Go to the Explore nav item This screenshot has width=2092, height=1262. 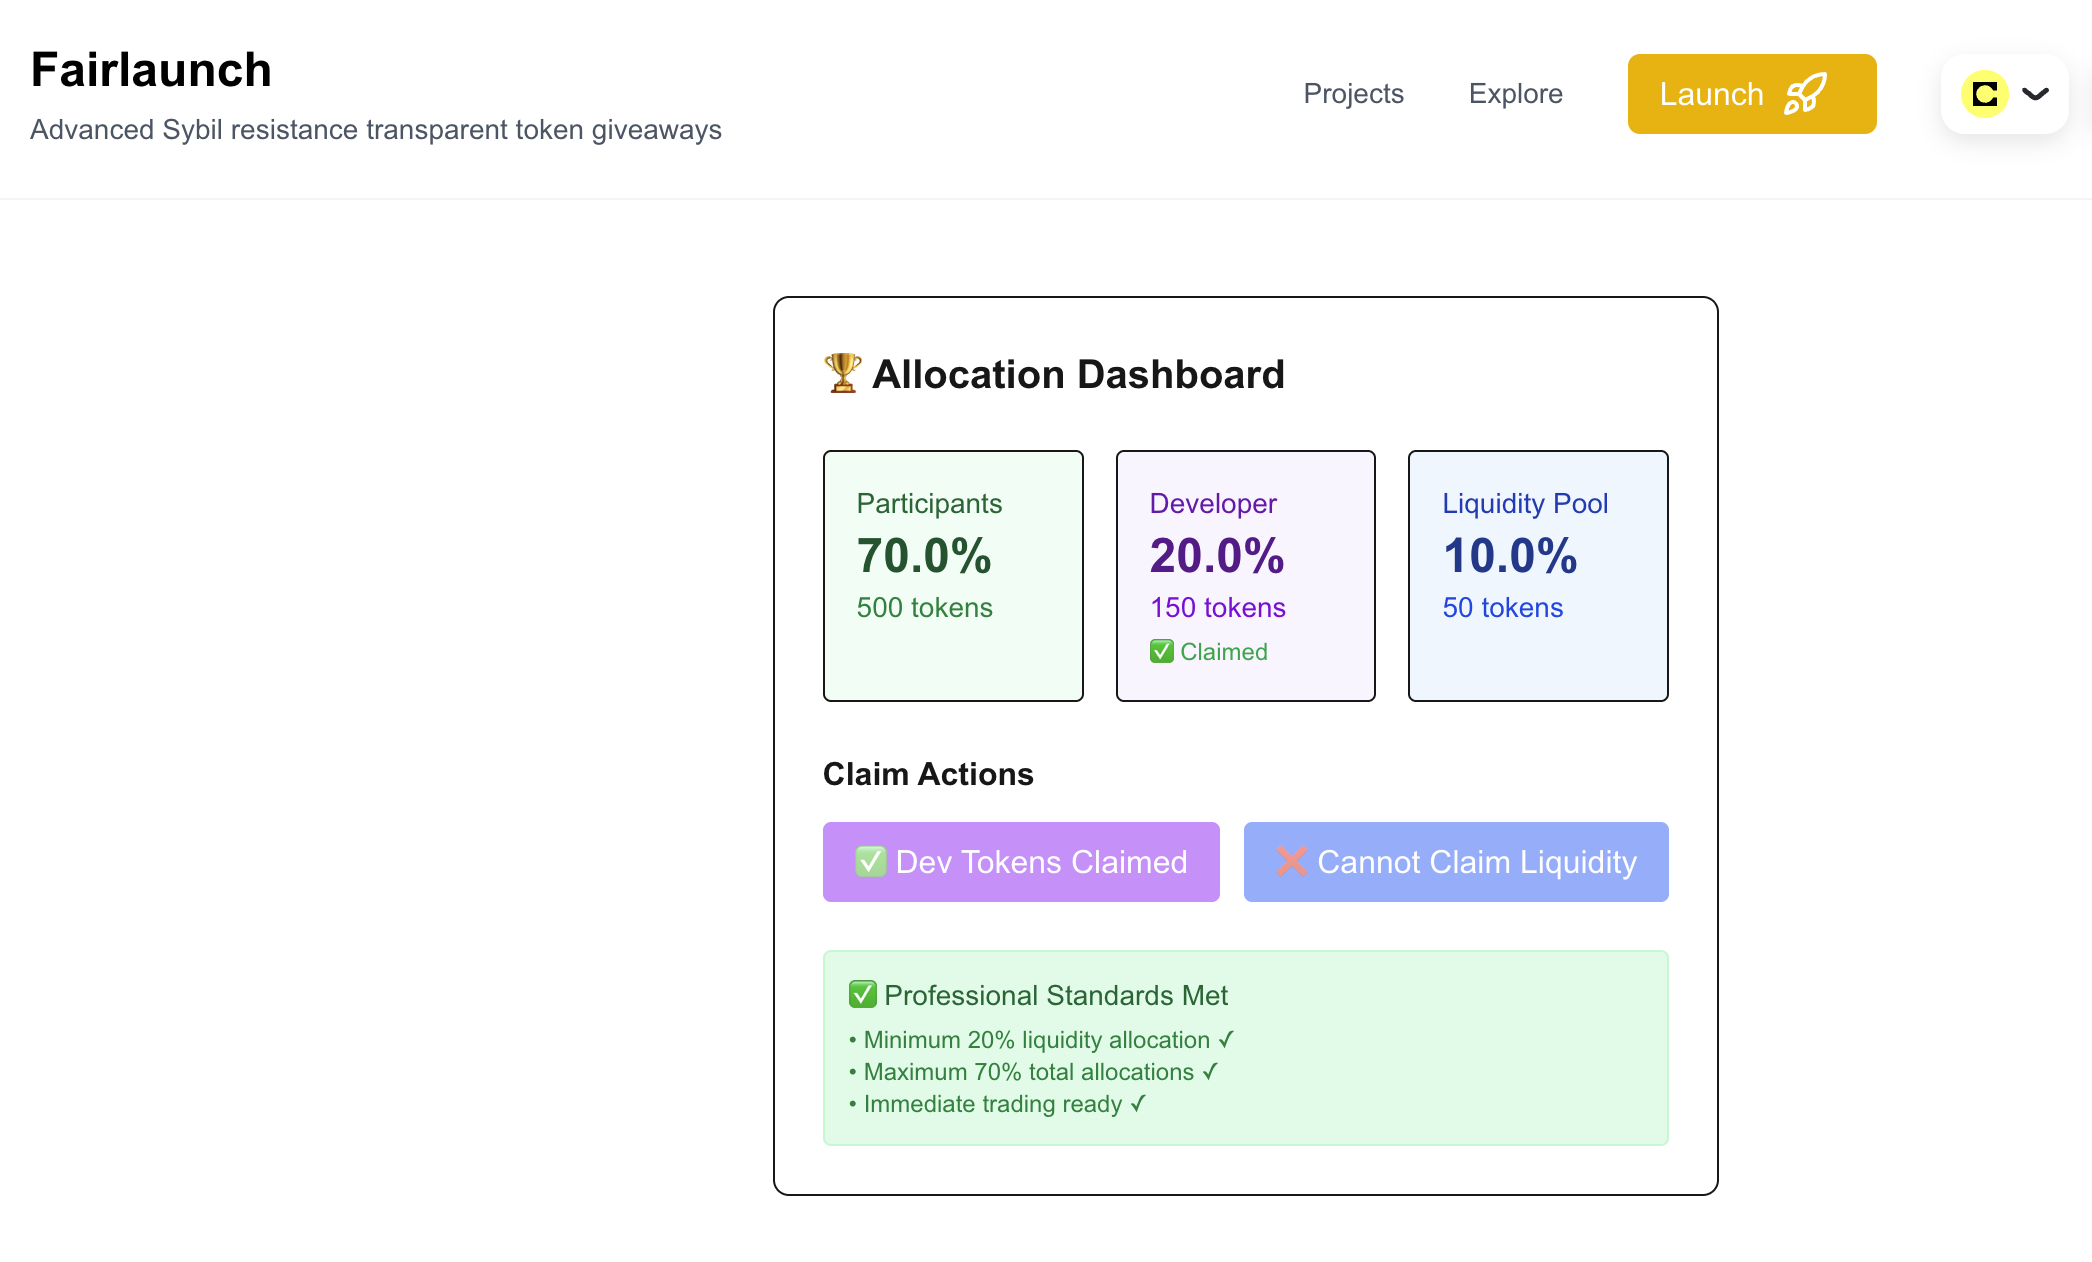click(1515, 94)
